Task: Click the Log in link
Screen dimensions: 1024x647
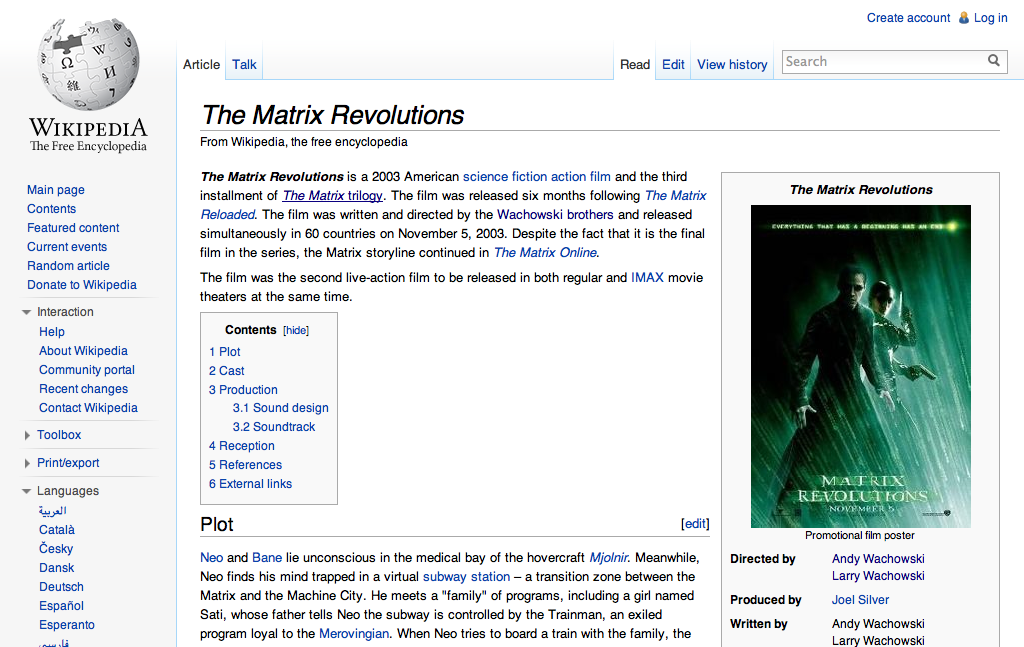Action: (991, 18)
